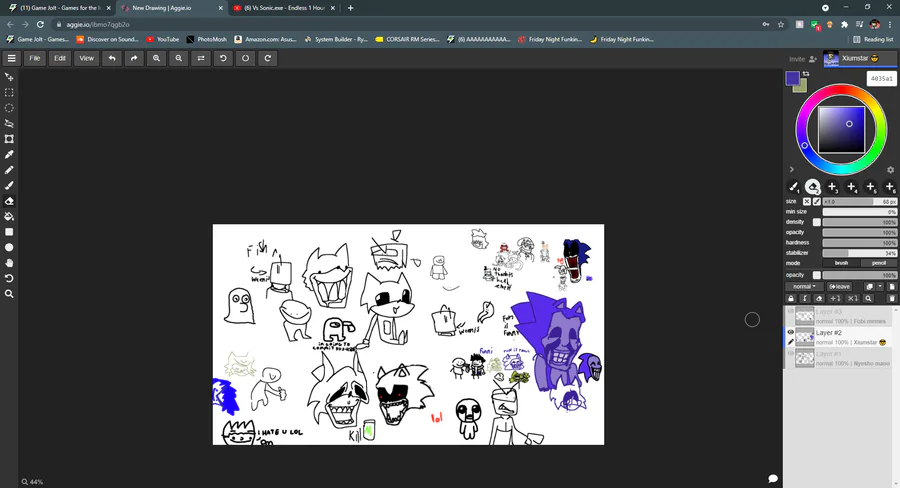Image resolution: width=900 pixels, height=488 pixels.
Task: Open a new browser tab
Action: coord(351,8)
